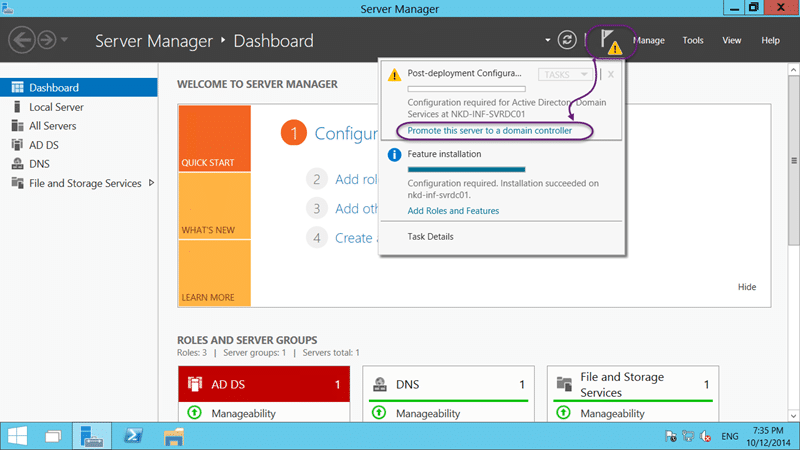Open Task Details in notification panel
The width and height of the screenshot is (800, 450).
click(430, 237)
